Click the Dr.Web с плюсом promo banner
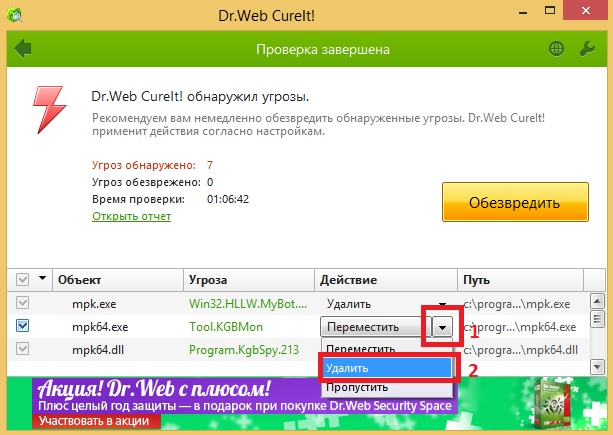 tap(306, 403)
